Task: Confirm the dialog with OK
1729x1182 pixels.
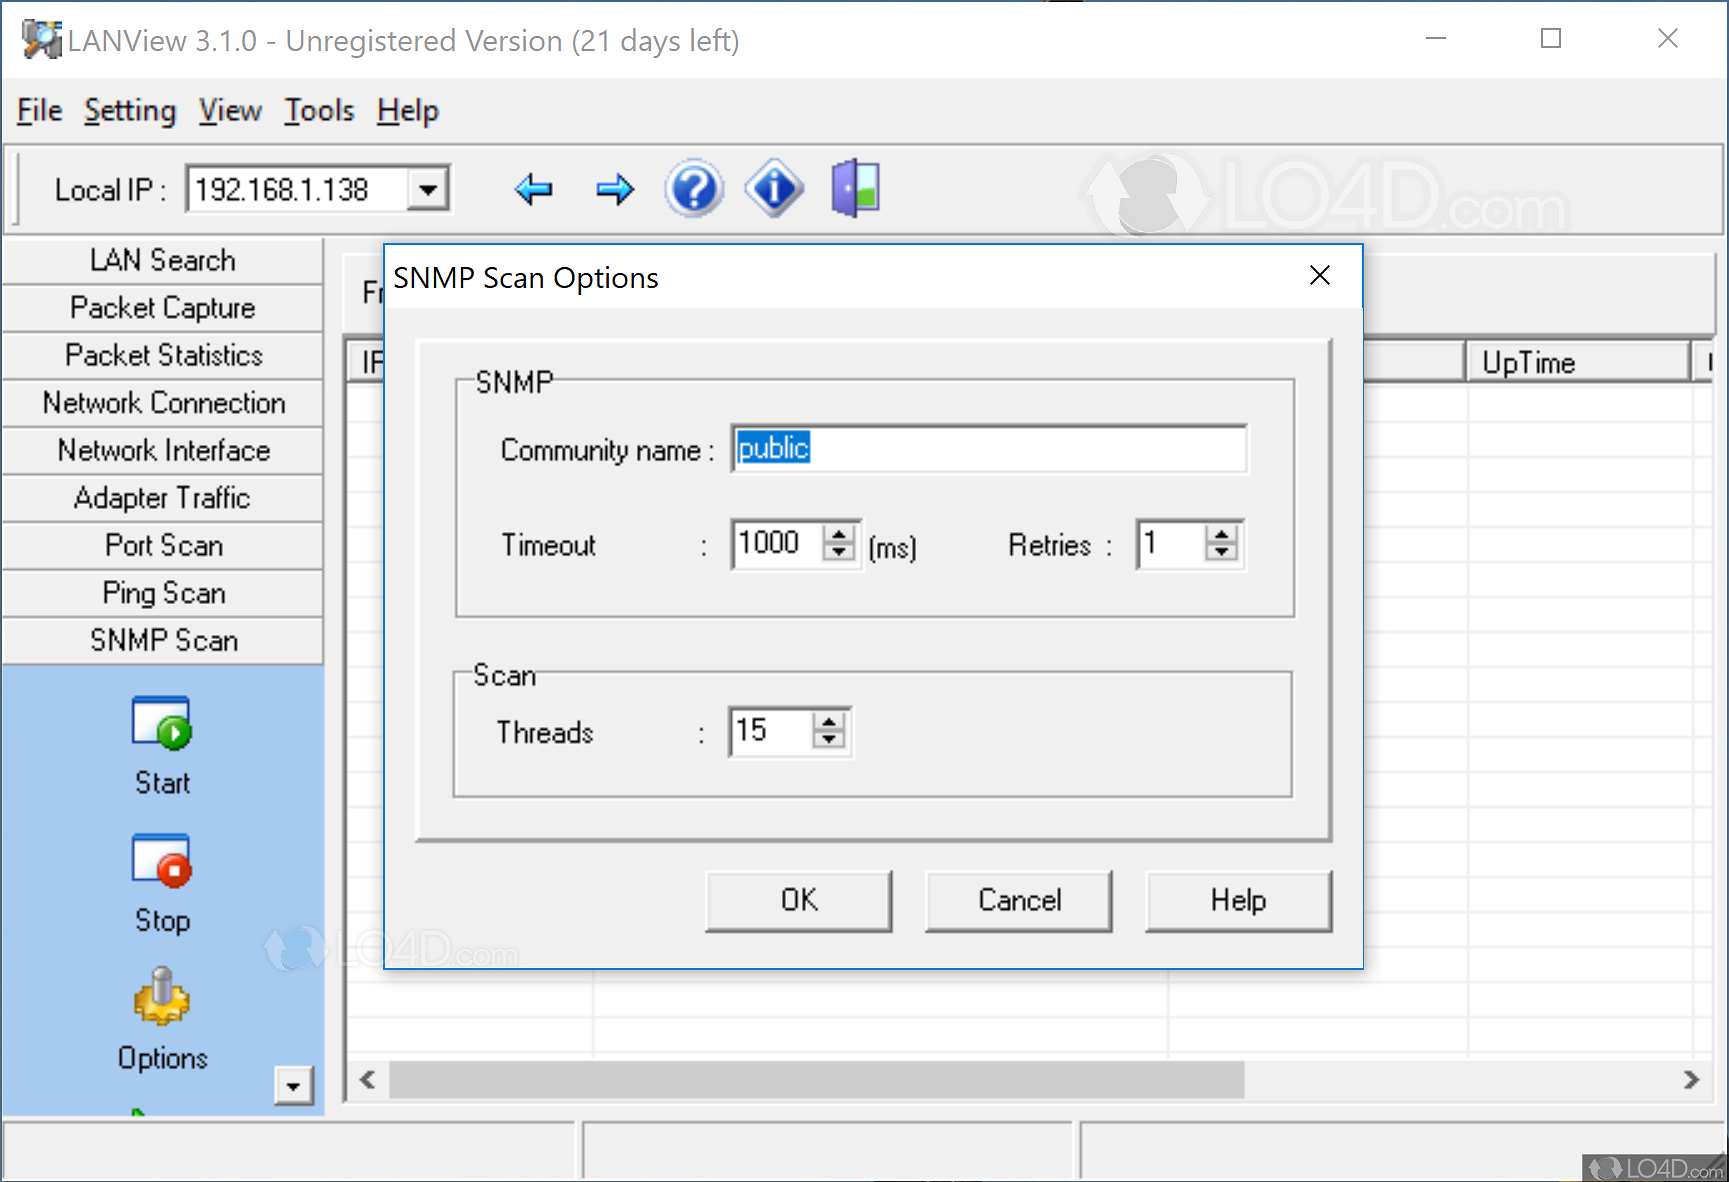Action: 798,900
